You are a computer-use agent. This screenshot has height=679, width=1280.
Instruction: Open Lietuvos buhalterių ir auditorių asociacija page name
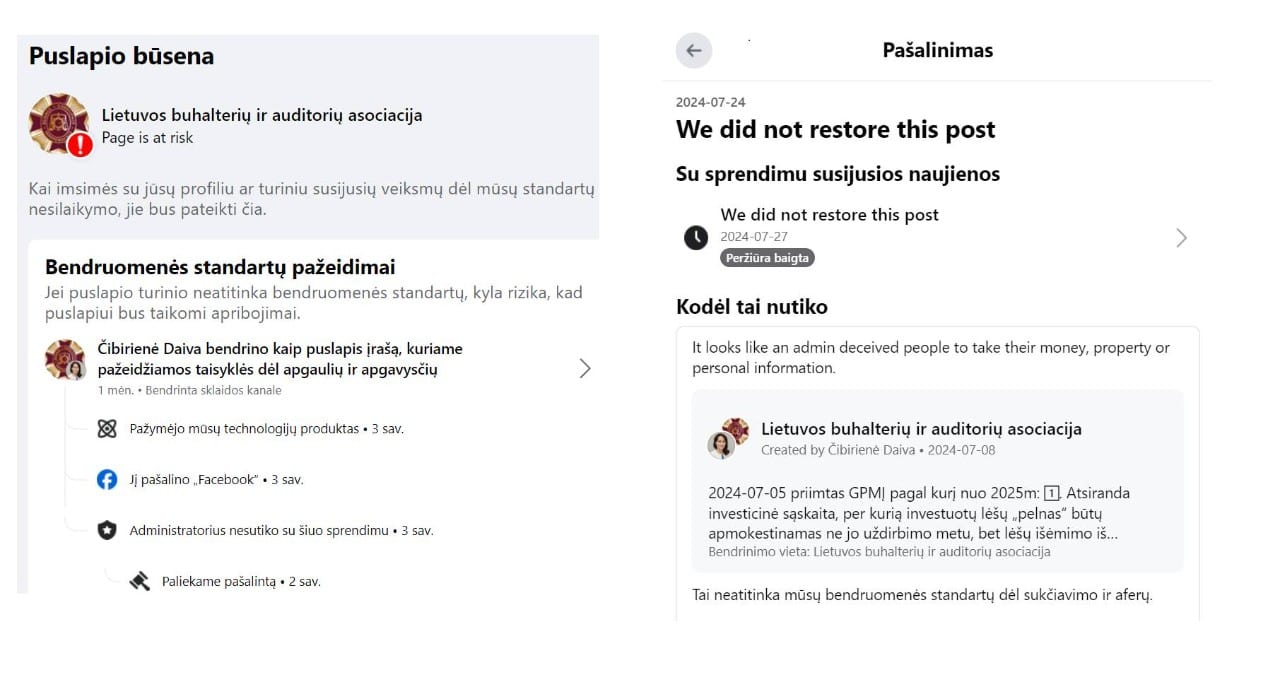click(262, 115)
